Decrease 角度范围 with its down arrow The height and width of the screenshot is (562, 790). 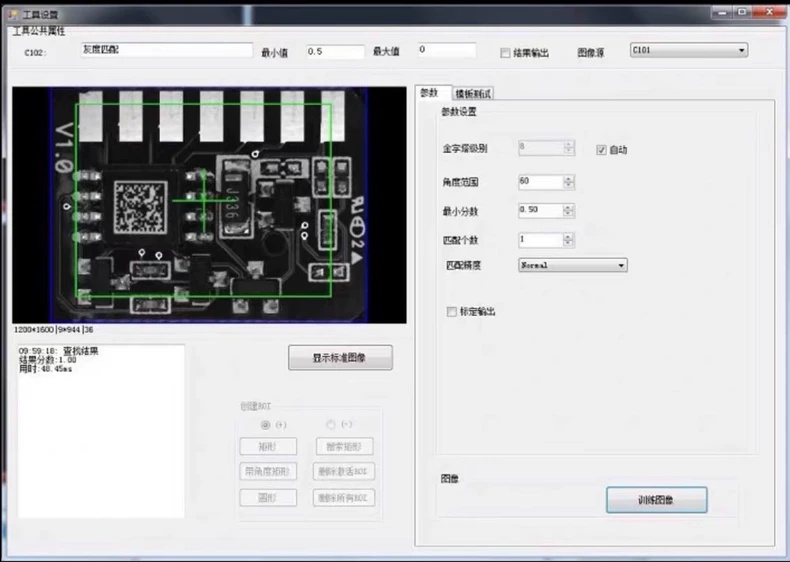[568, 185]
